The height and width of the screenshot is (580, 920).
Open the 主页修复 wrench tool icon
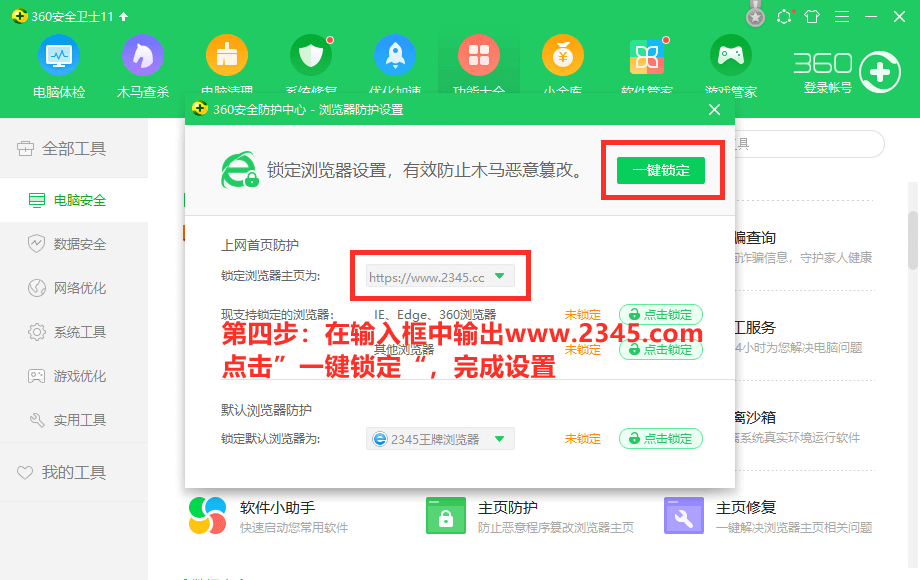click(x=684, y=515)
